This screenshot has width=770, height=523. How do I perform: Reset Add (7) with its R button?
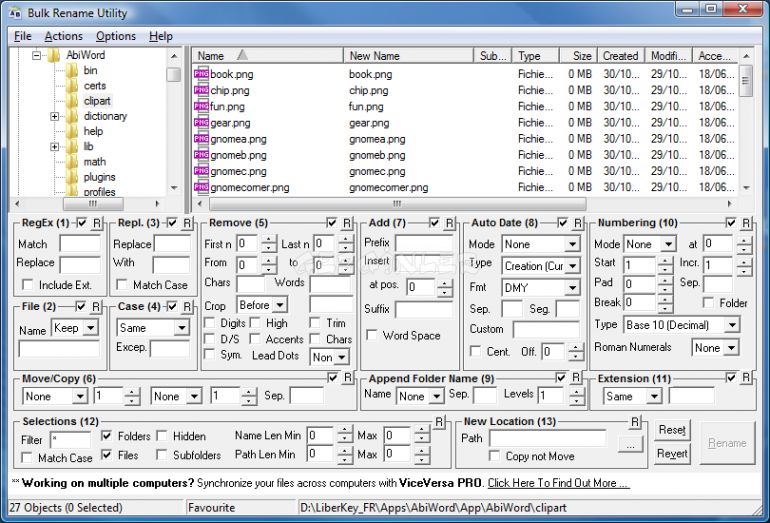449,223
